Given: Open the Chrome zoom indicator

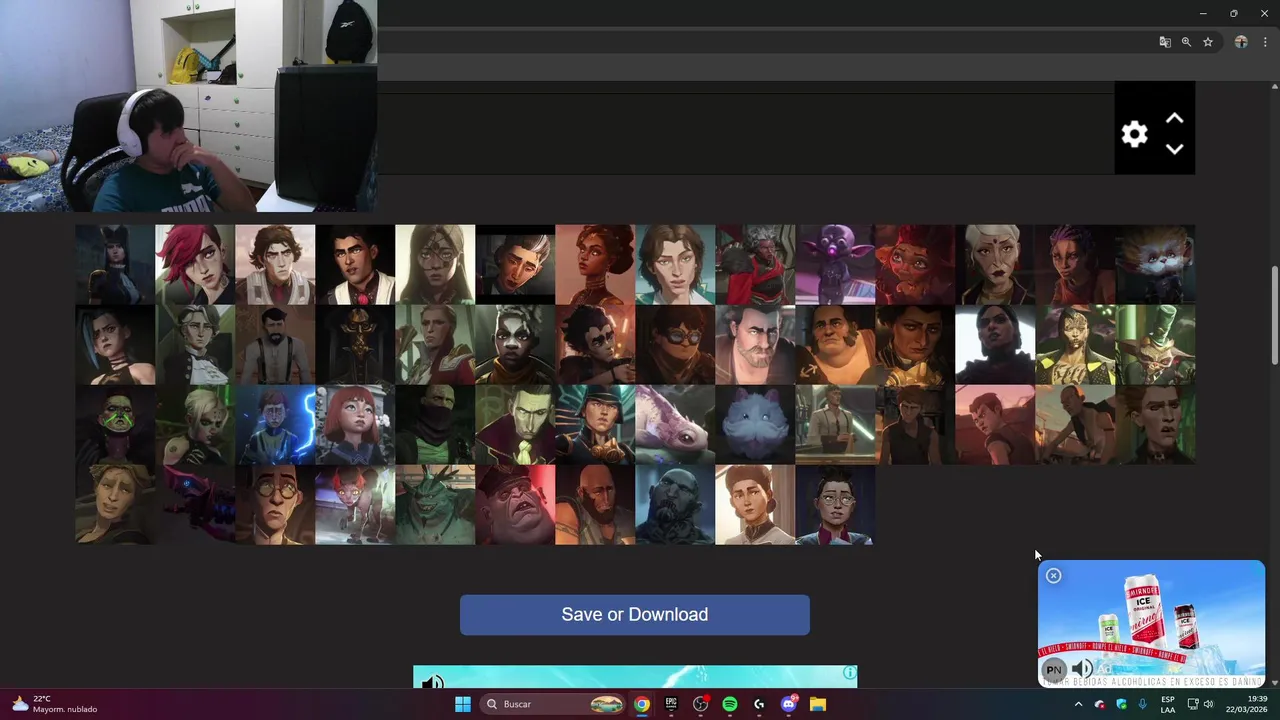Looking at the screenshot, I should 1186,42.
